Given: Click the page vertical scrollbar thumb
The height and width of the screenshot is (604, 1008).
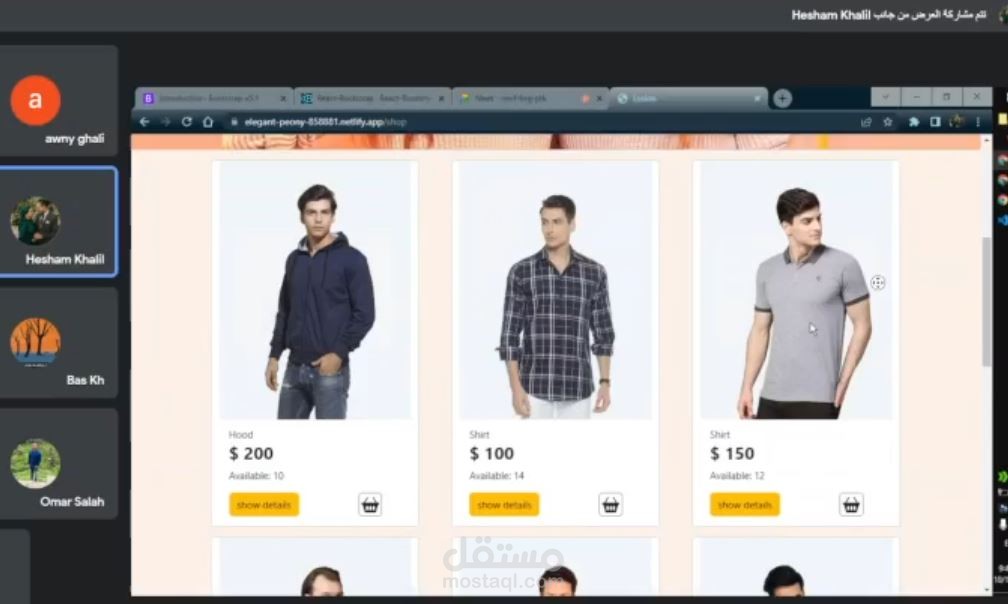Looking at the screenshot, I should 986,302.
